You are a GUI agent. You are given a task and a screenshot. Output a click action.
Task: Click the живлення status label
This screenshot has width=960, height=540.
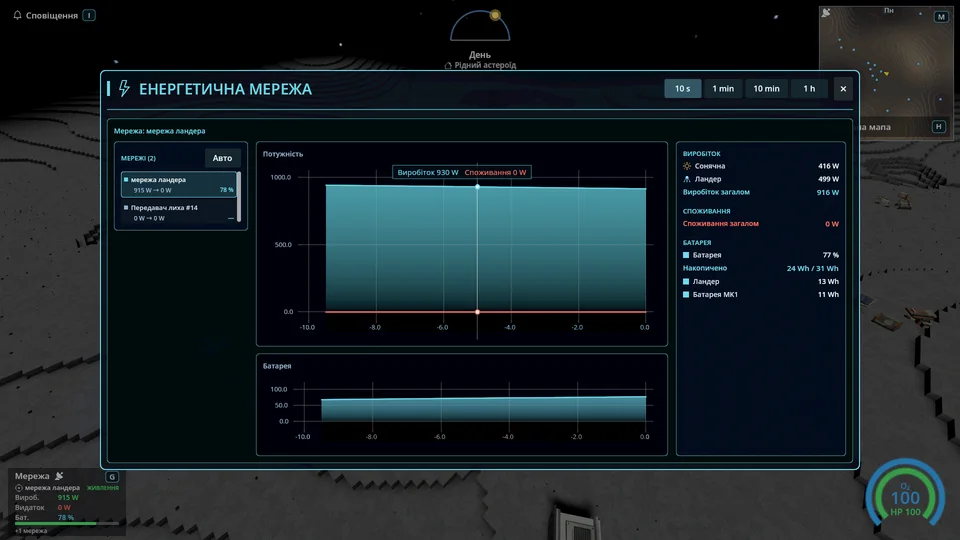tap(103, 488)
